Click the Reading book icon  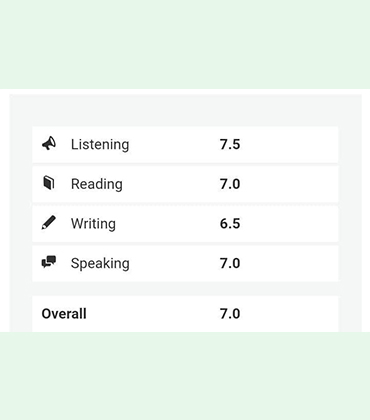[49, 183]
